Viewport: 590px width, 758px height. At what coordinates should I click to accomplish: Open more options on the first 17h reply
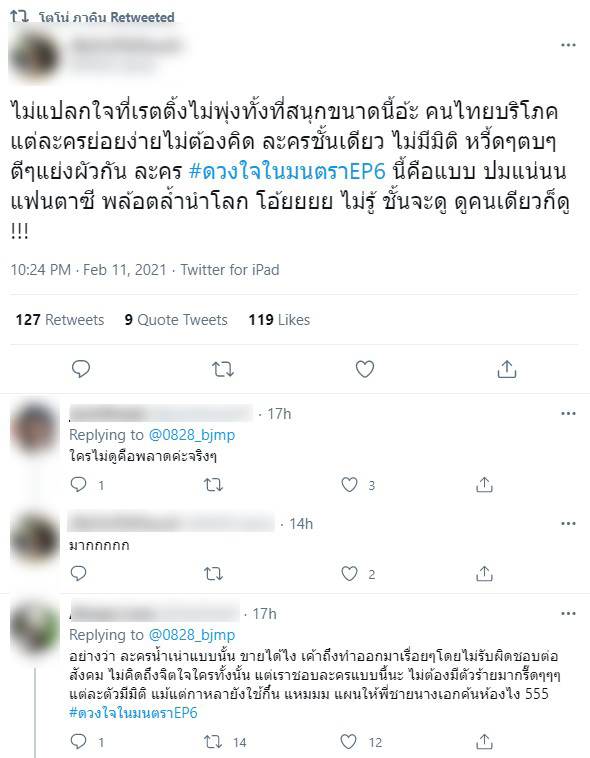(568, 414)
